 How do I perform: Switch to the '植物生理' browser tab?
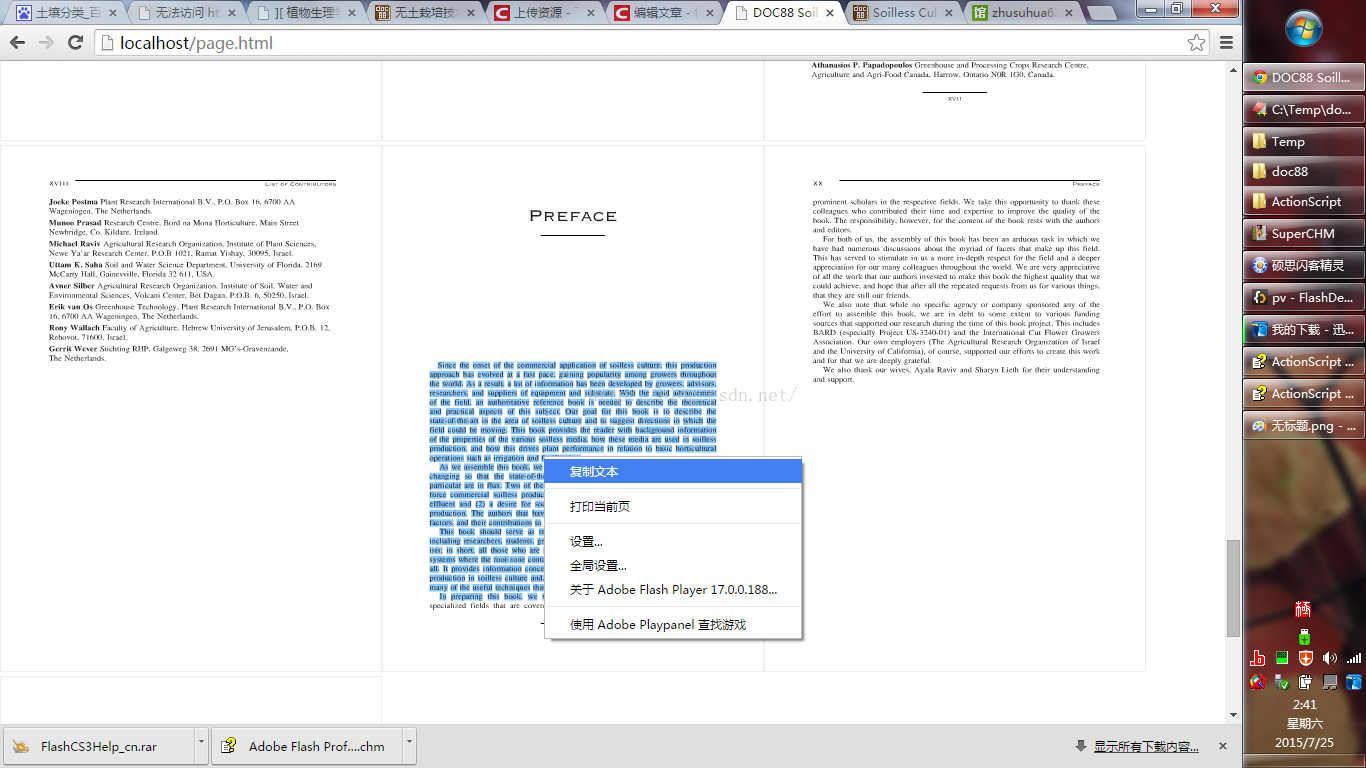[305, 13]
